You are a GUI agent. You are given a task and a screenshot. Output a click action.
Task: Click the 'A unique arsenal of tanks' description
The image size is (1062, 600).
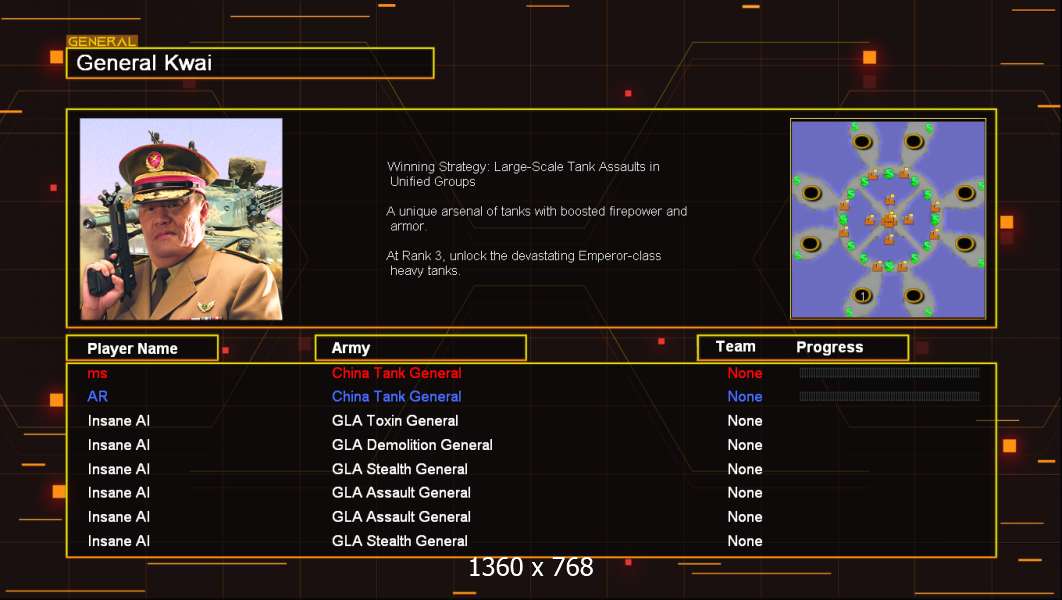(536, 218)
